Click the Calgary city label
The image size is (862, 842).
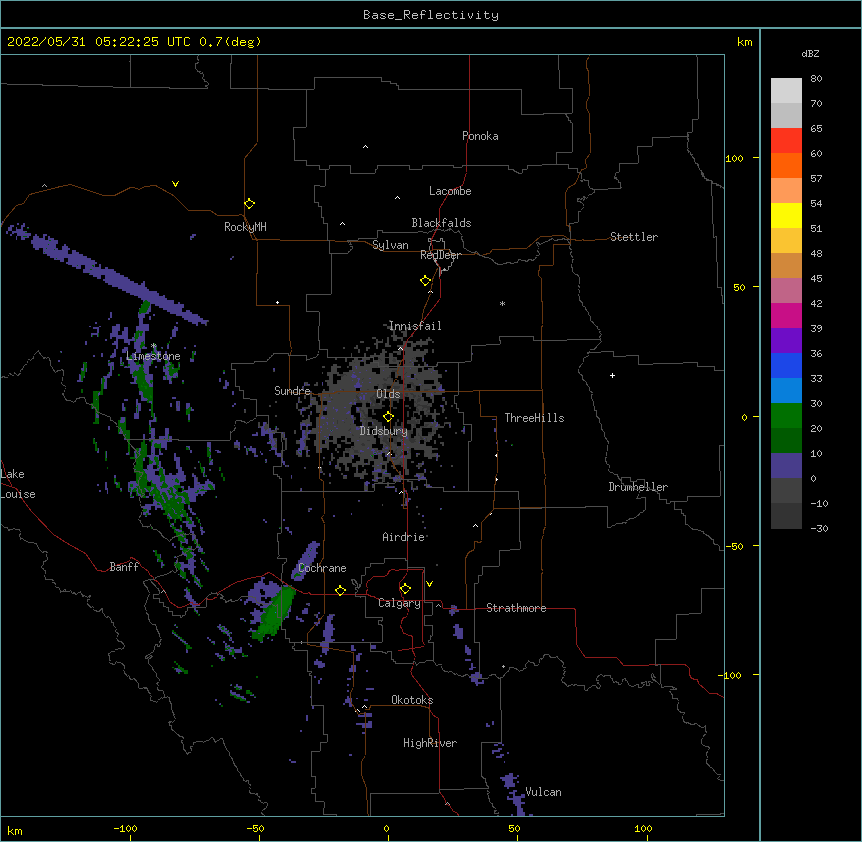click(399, 603)
